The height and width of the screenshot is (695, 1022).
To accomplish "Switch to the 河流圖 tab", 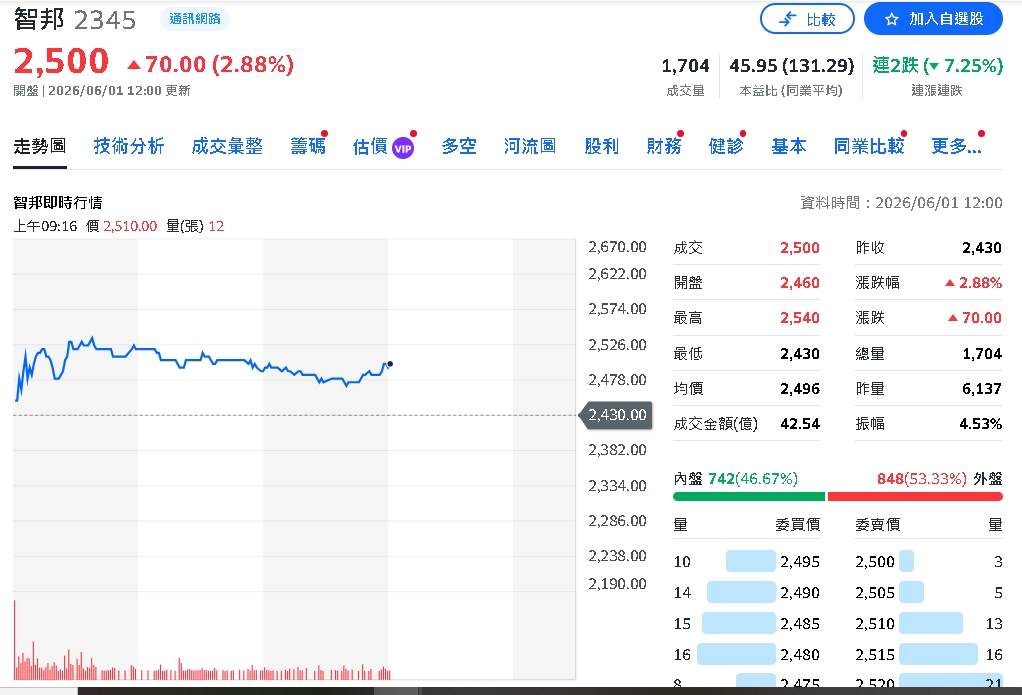I will coord(530,146).
